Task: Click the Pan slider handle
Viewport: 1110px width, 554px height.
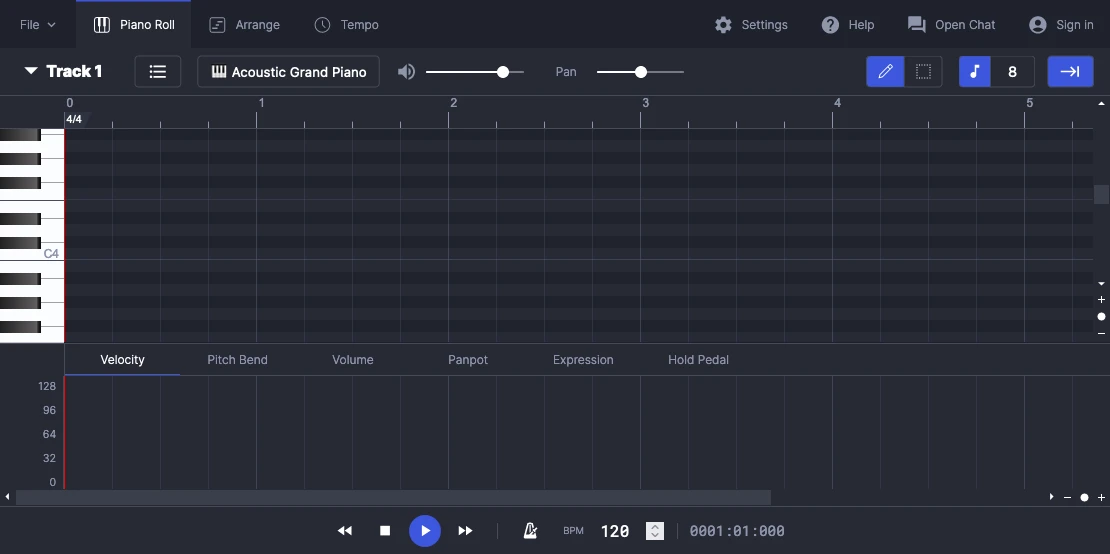Action: point(641,71)
